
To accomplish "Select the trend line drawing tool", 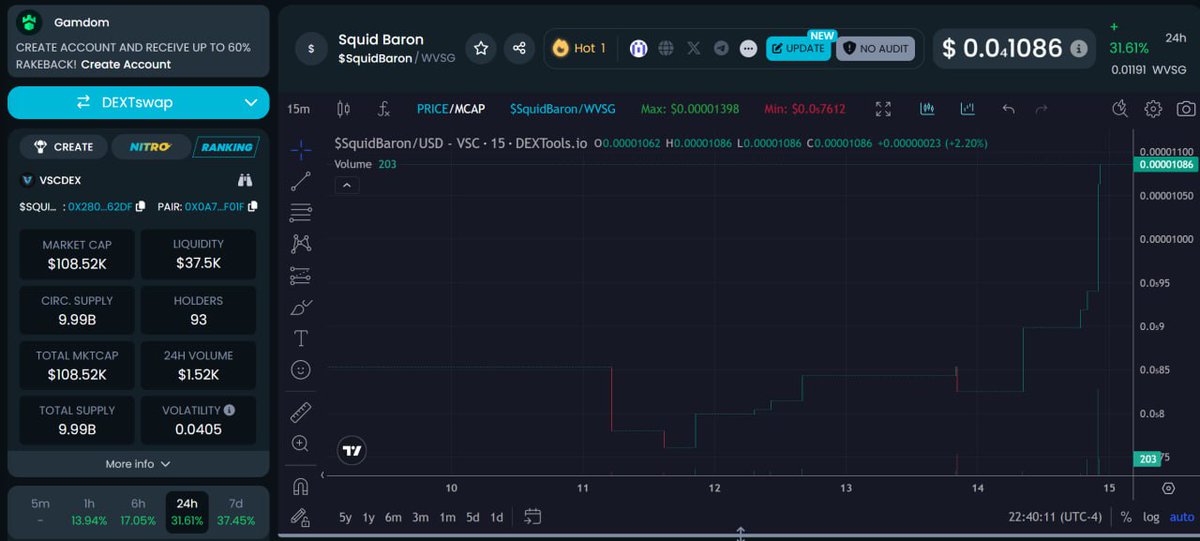I will pos(300,181).
